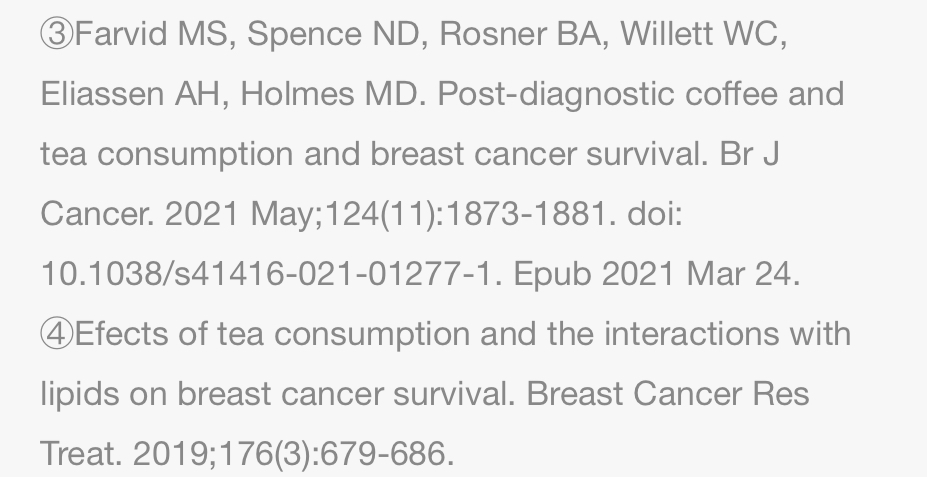Click the DOI 10.1038/s41416-021-01277-1 text
The width and height of the screenshot is (927, 477).
(x=266, y=274)
